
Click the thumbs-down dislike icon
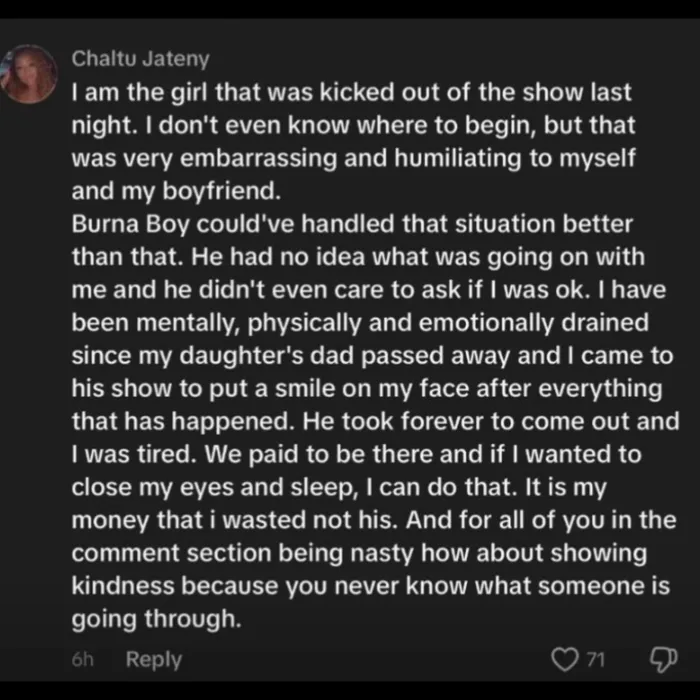coord(660,658)
